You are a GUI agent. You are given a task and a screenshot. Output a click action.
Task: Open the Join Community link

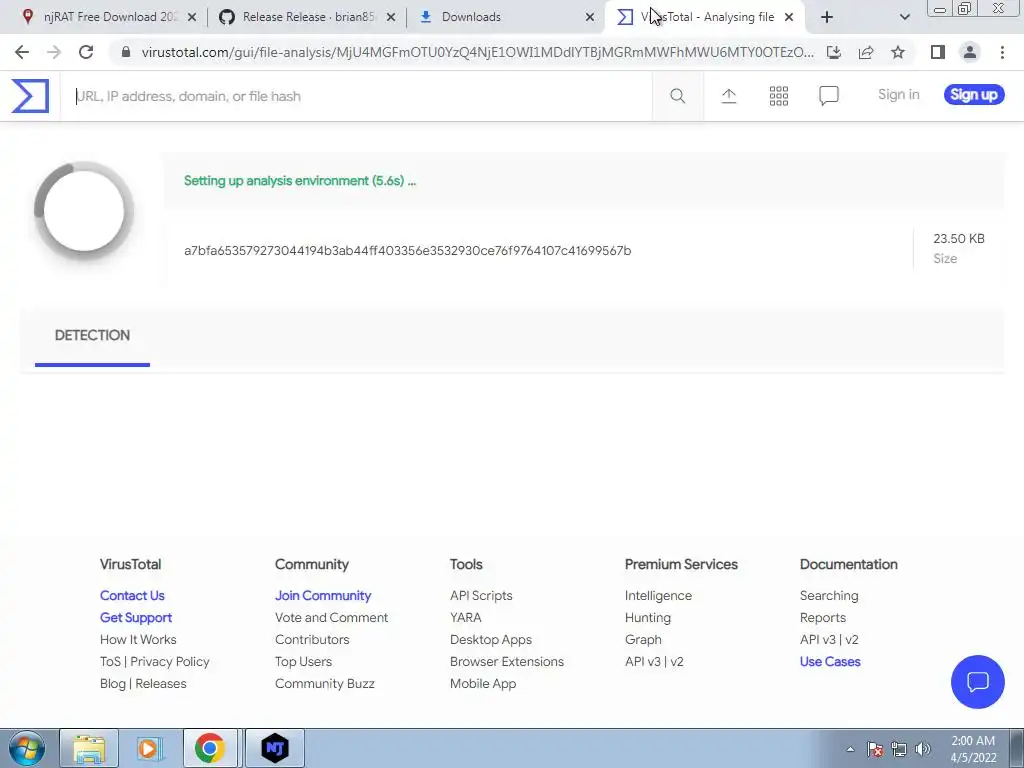(323, 596)
